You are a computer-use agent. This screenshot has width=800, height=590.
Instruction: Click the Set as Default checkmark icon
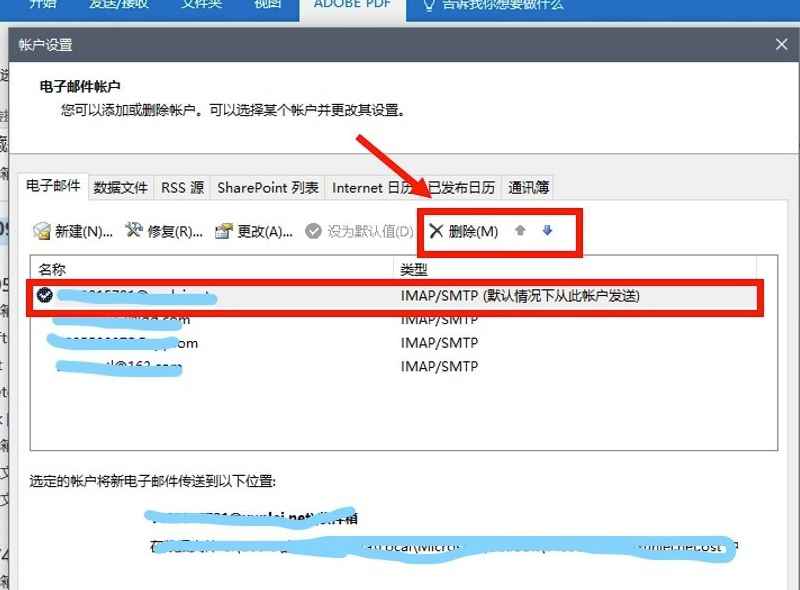point(313,231)
